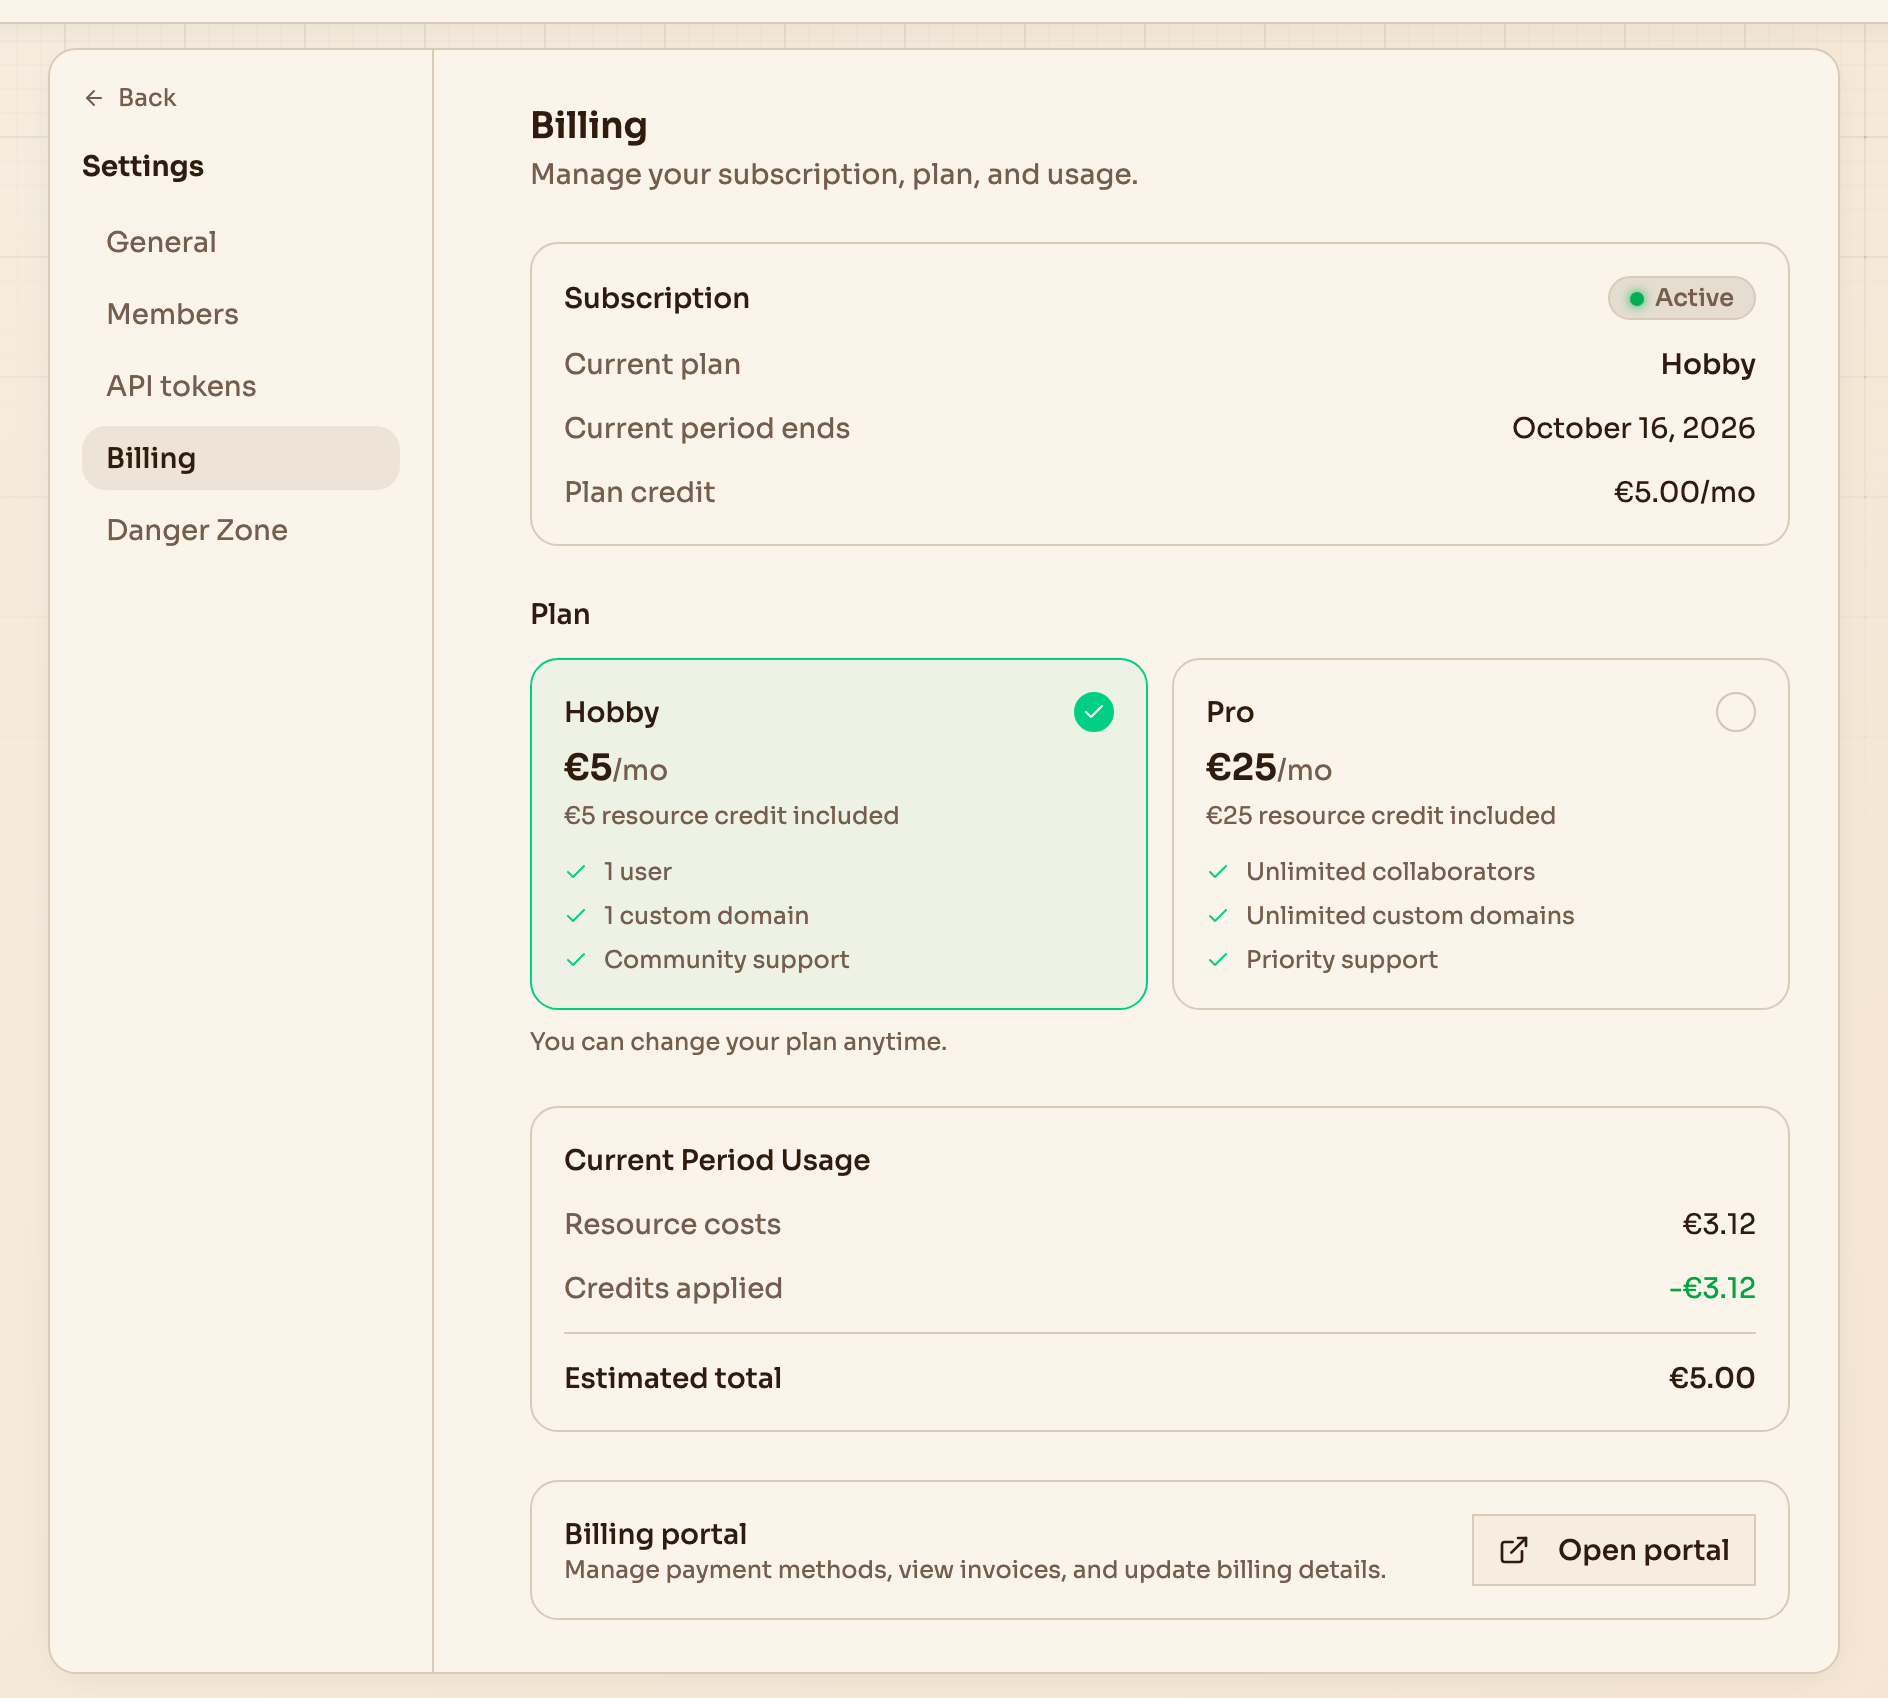Click the back arrow icon
The image size is (1888, 1698).
tap(94, 98)
